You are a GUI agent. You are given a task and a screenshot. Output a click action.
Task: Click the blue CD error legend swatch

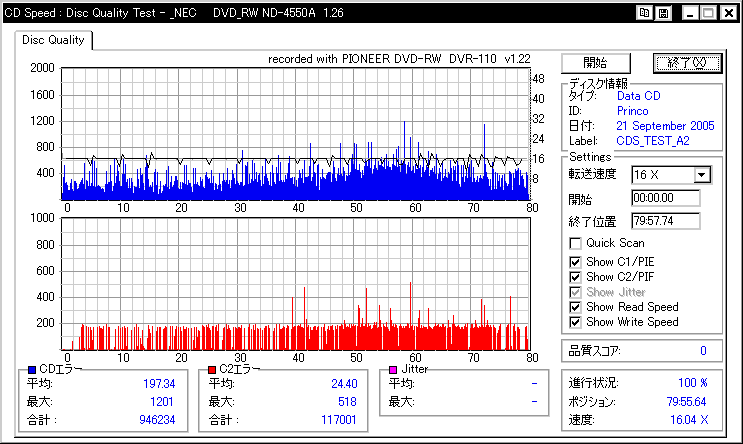coord(32,370)
